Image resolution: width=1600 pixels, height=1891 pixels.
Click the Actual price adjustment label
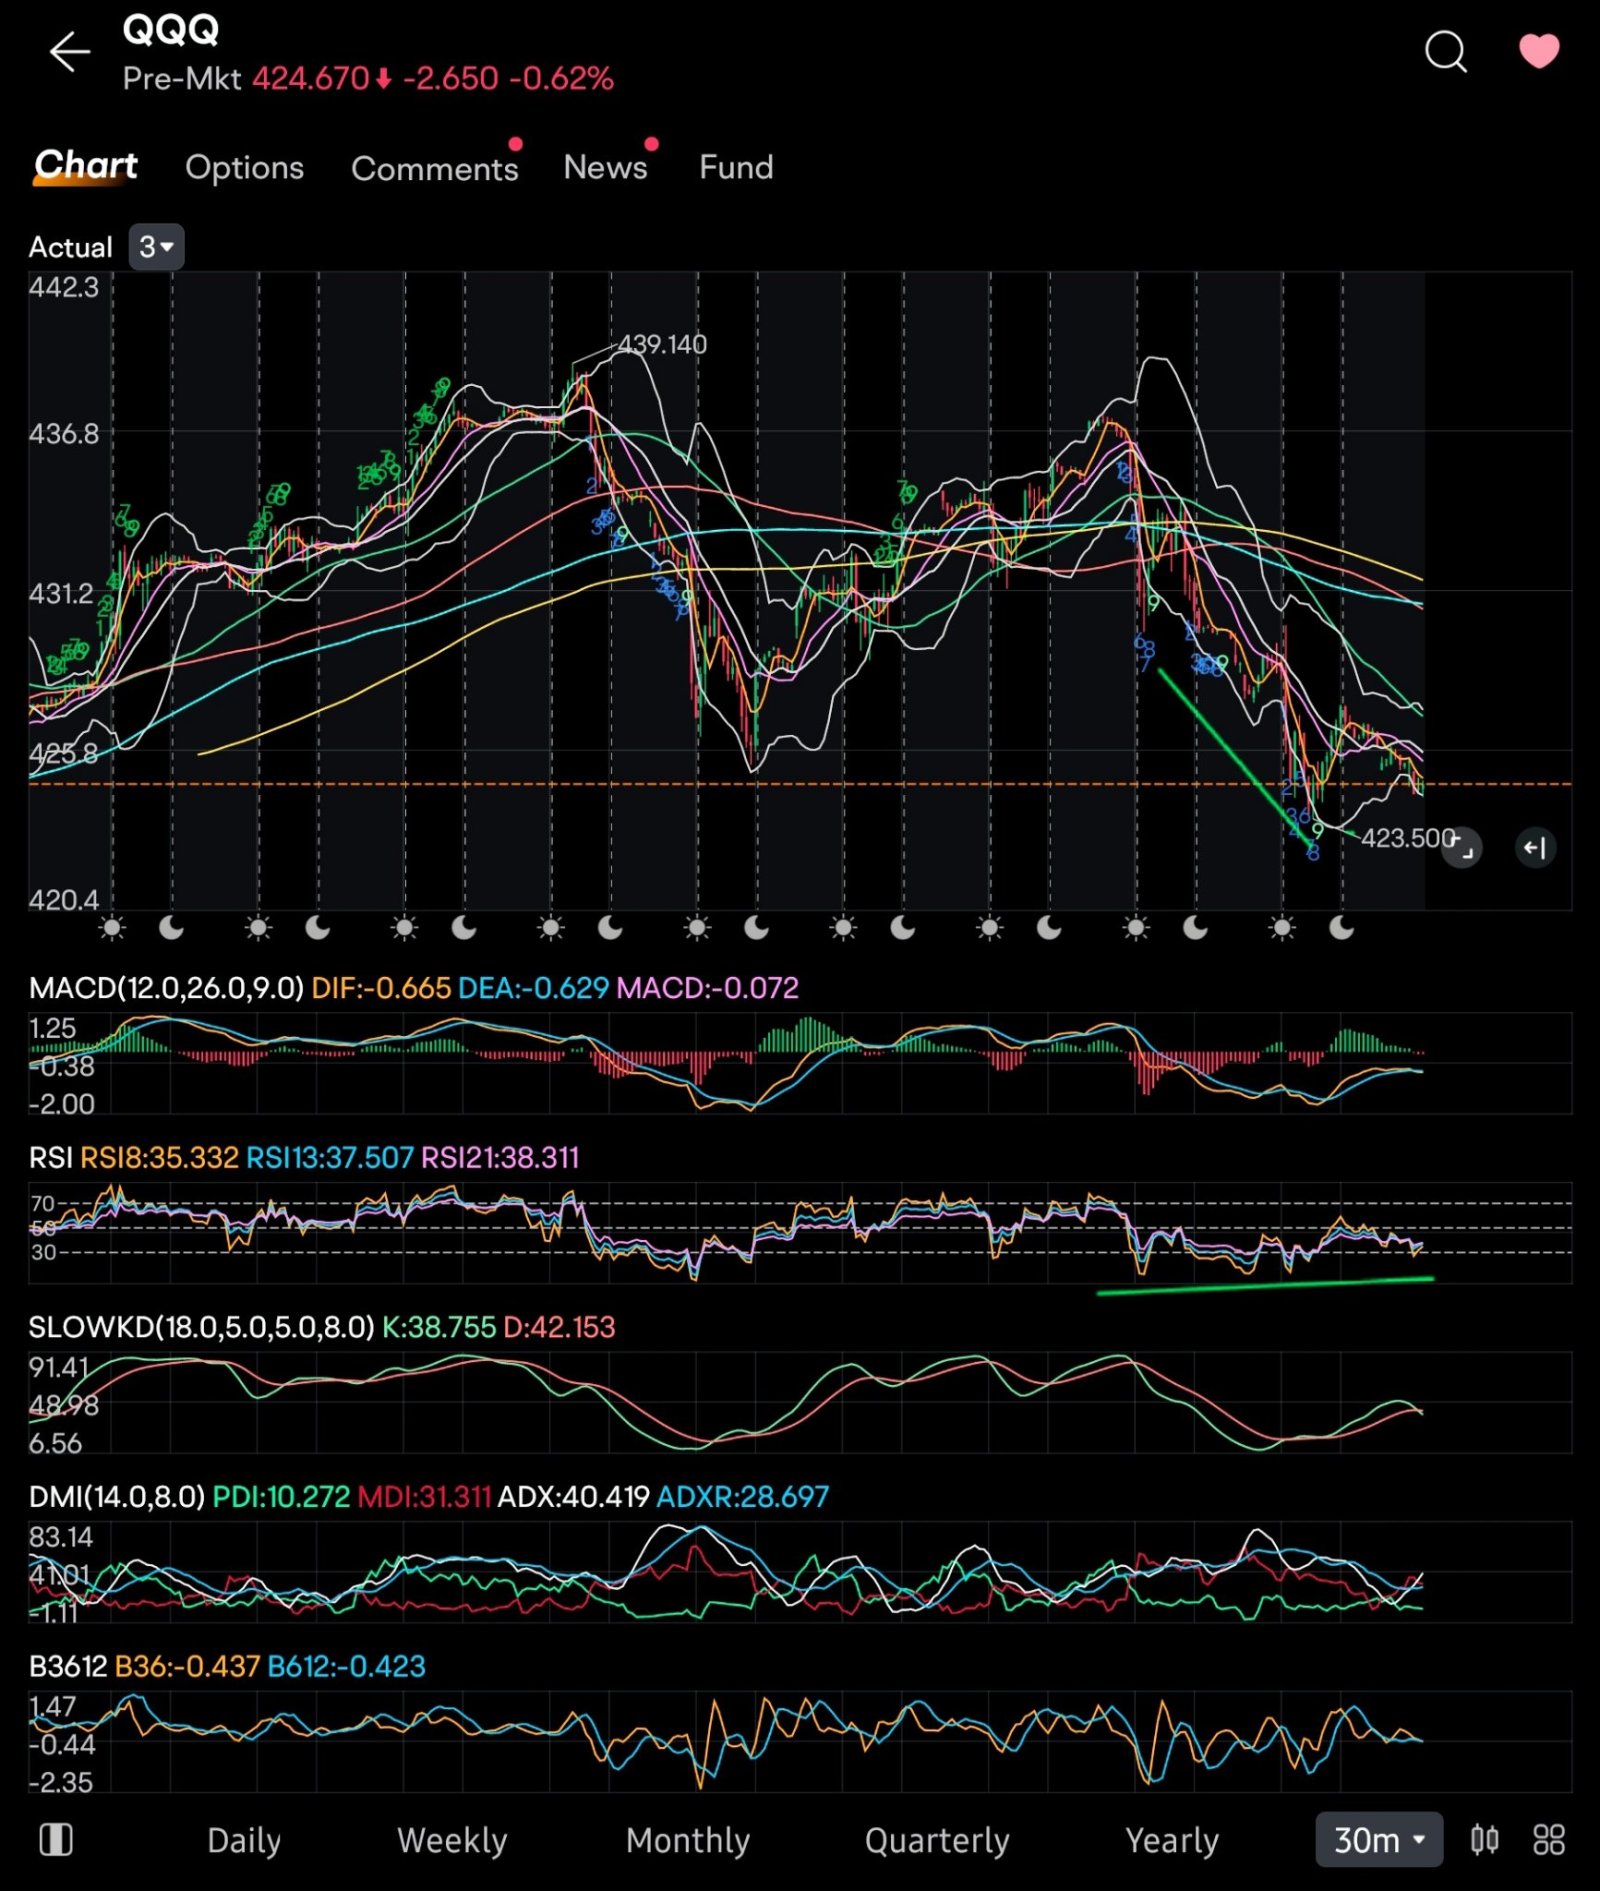(x=70, y=247)
